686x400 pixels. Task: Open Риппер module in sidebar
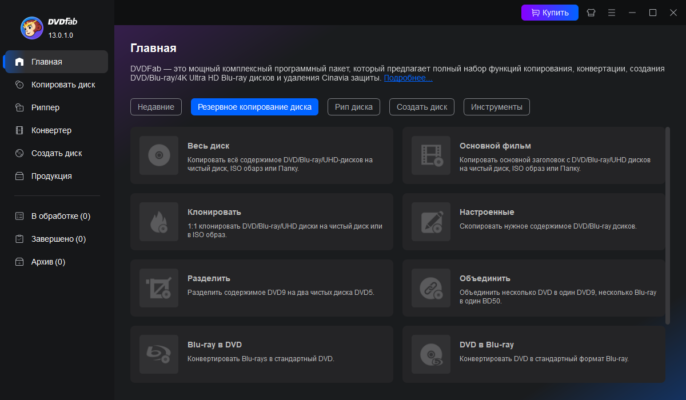point(56,107)
